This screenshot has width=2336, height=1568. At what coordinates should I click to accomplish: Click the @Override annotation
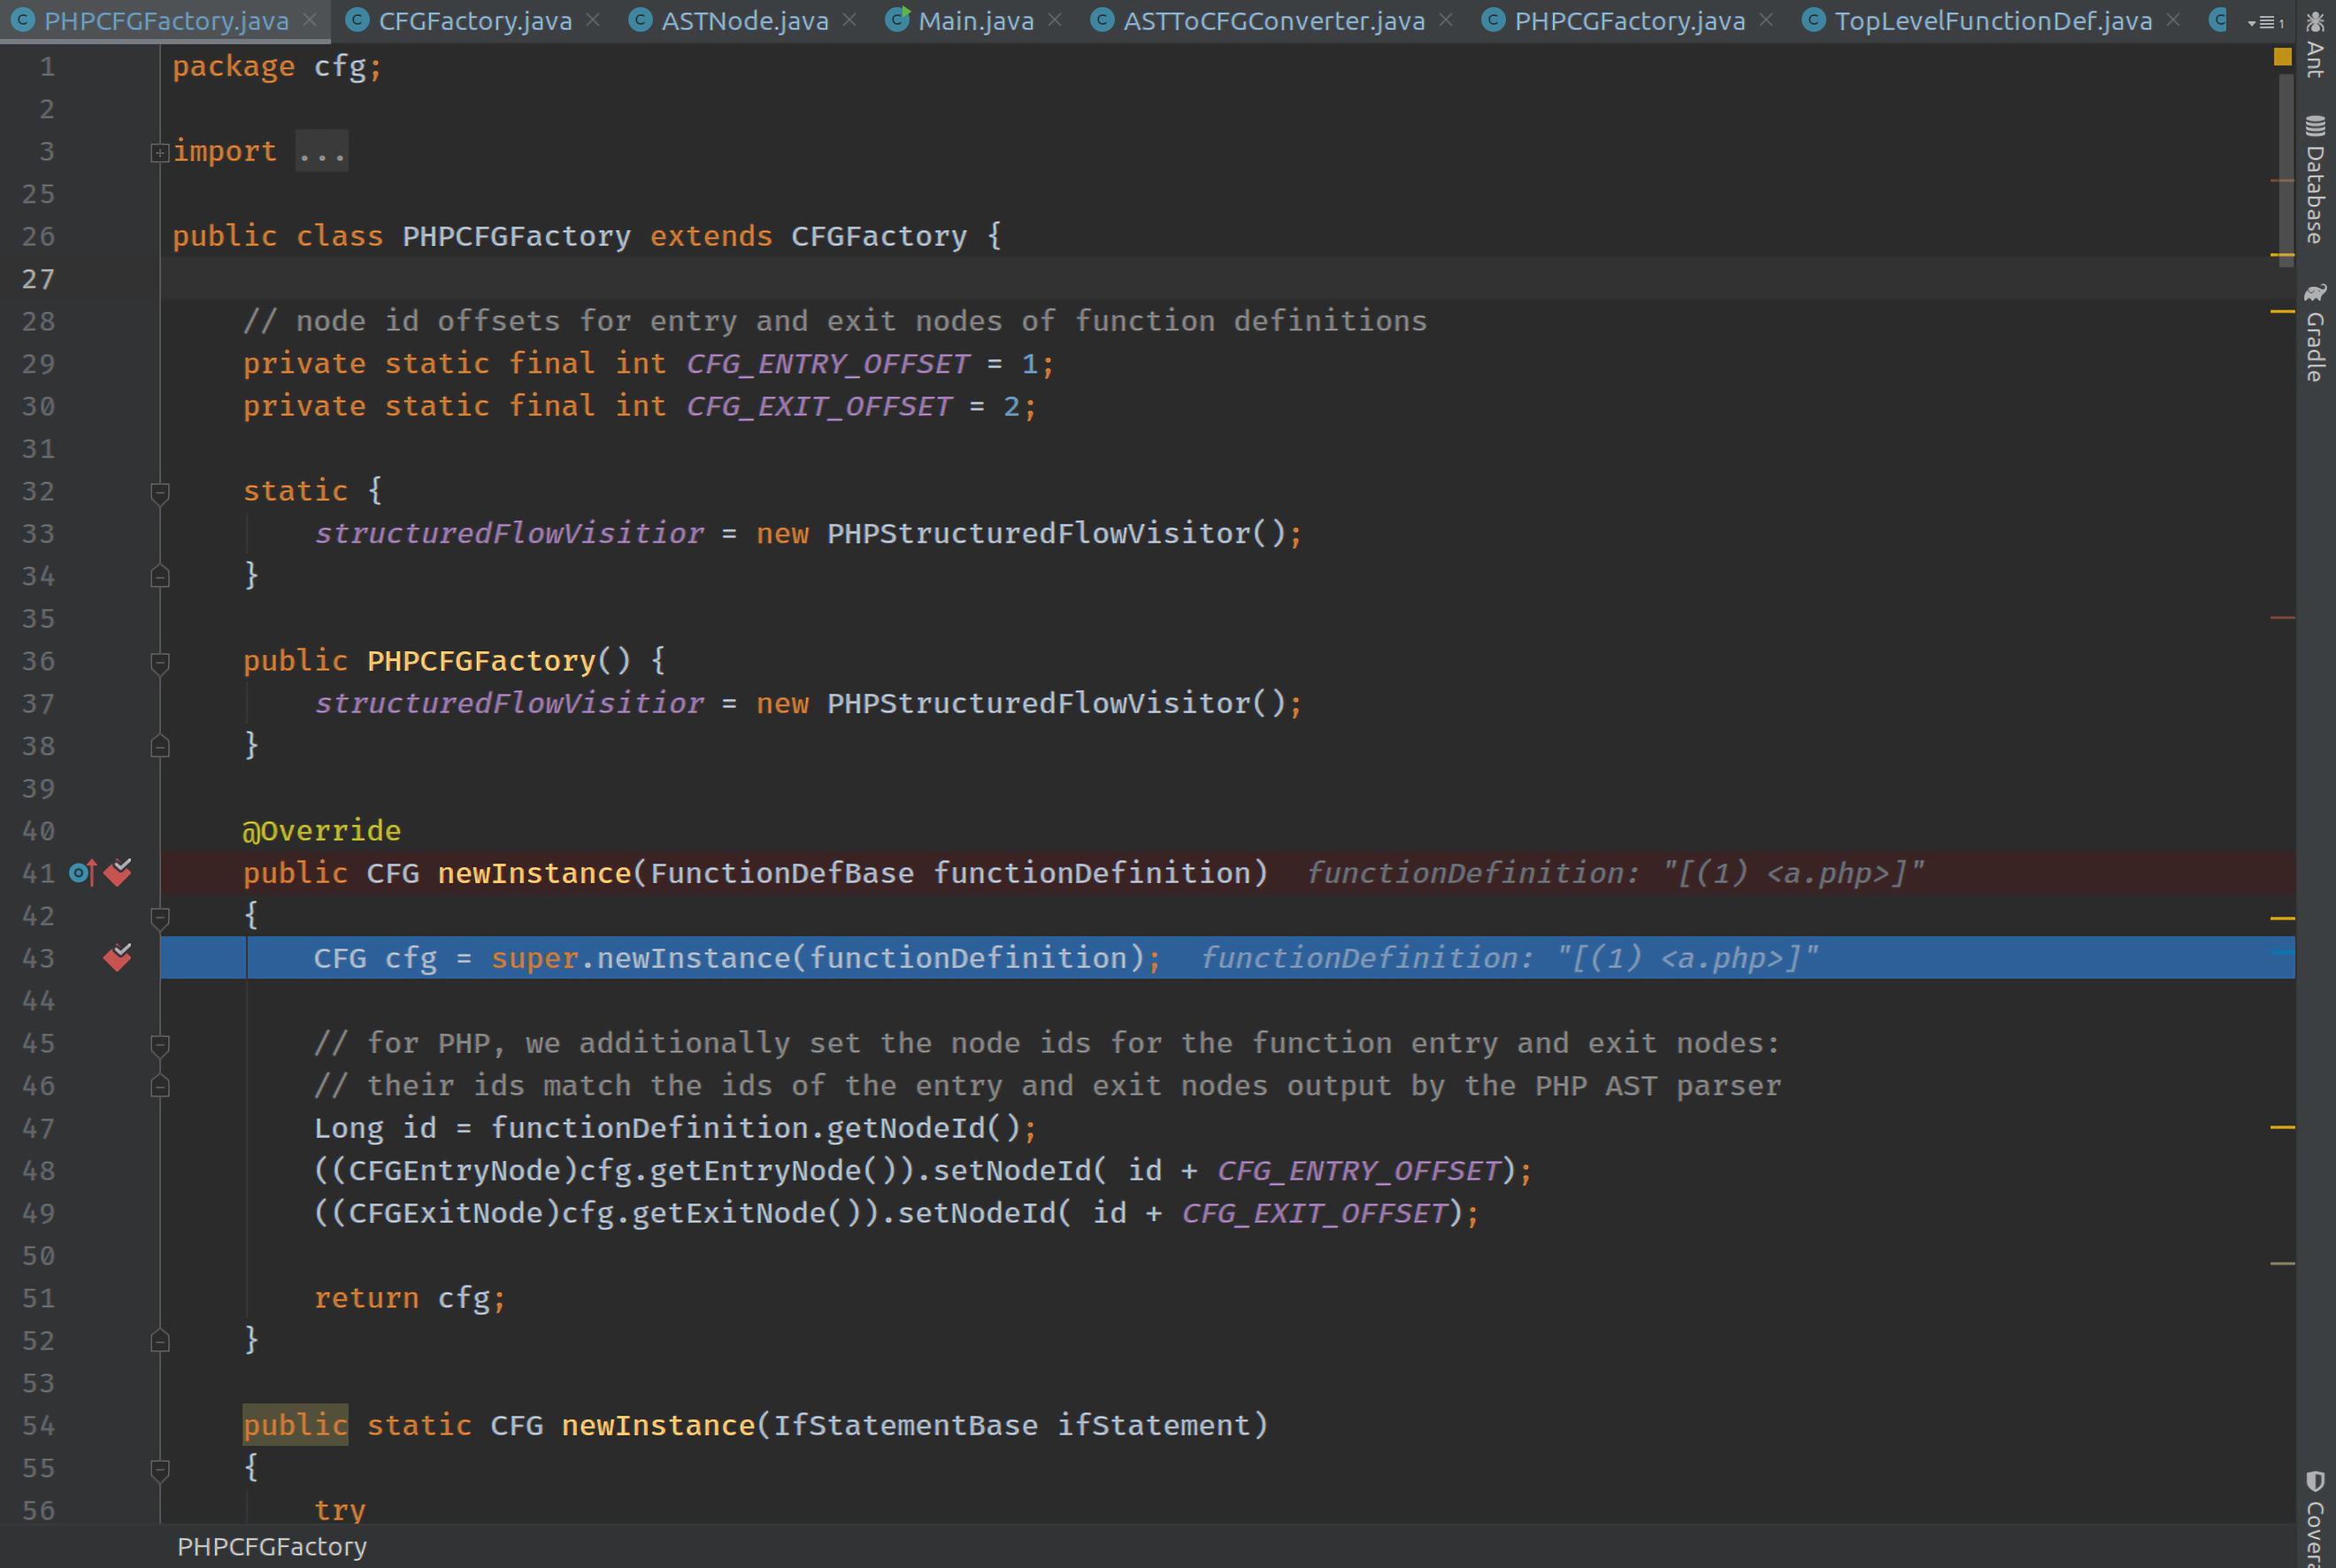pyautogui.click(x=321, y=831)
